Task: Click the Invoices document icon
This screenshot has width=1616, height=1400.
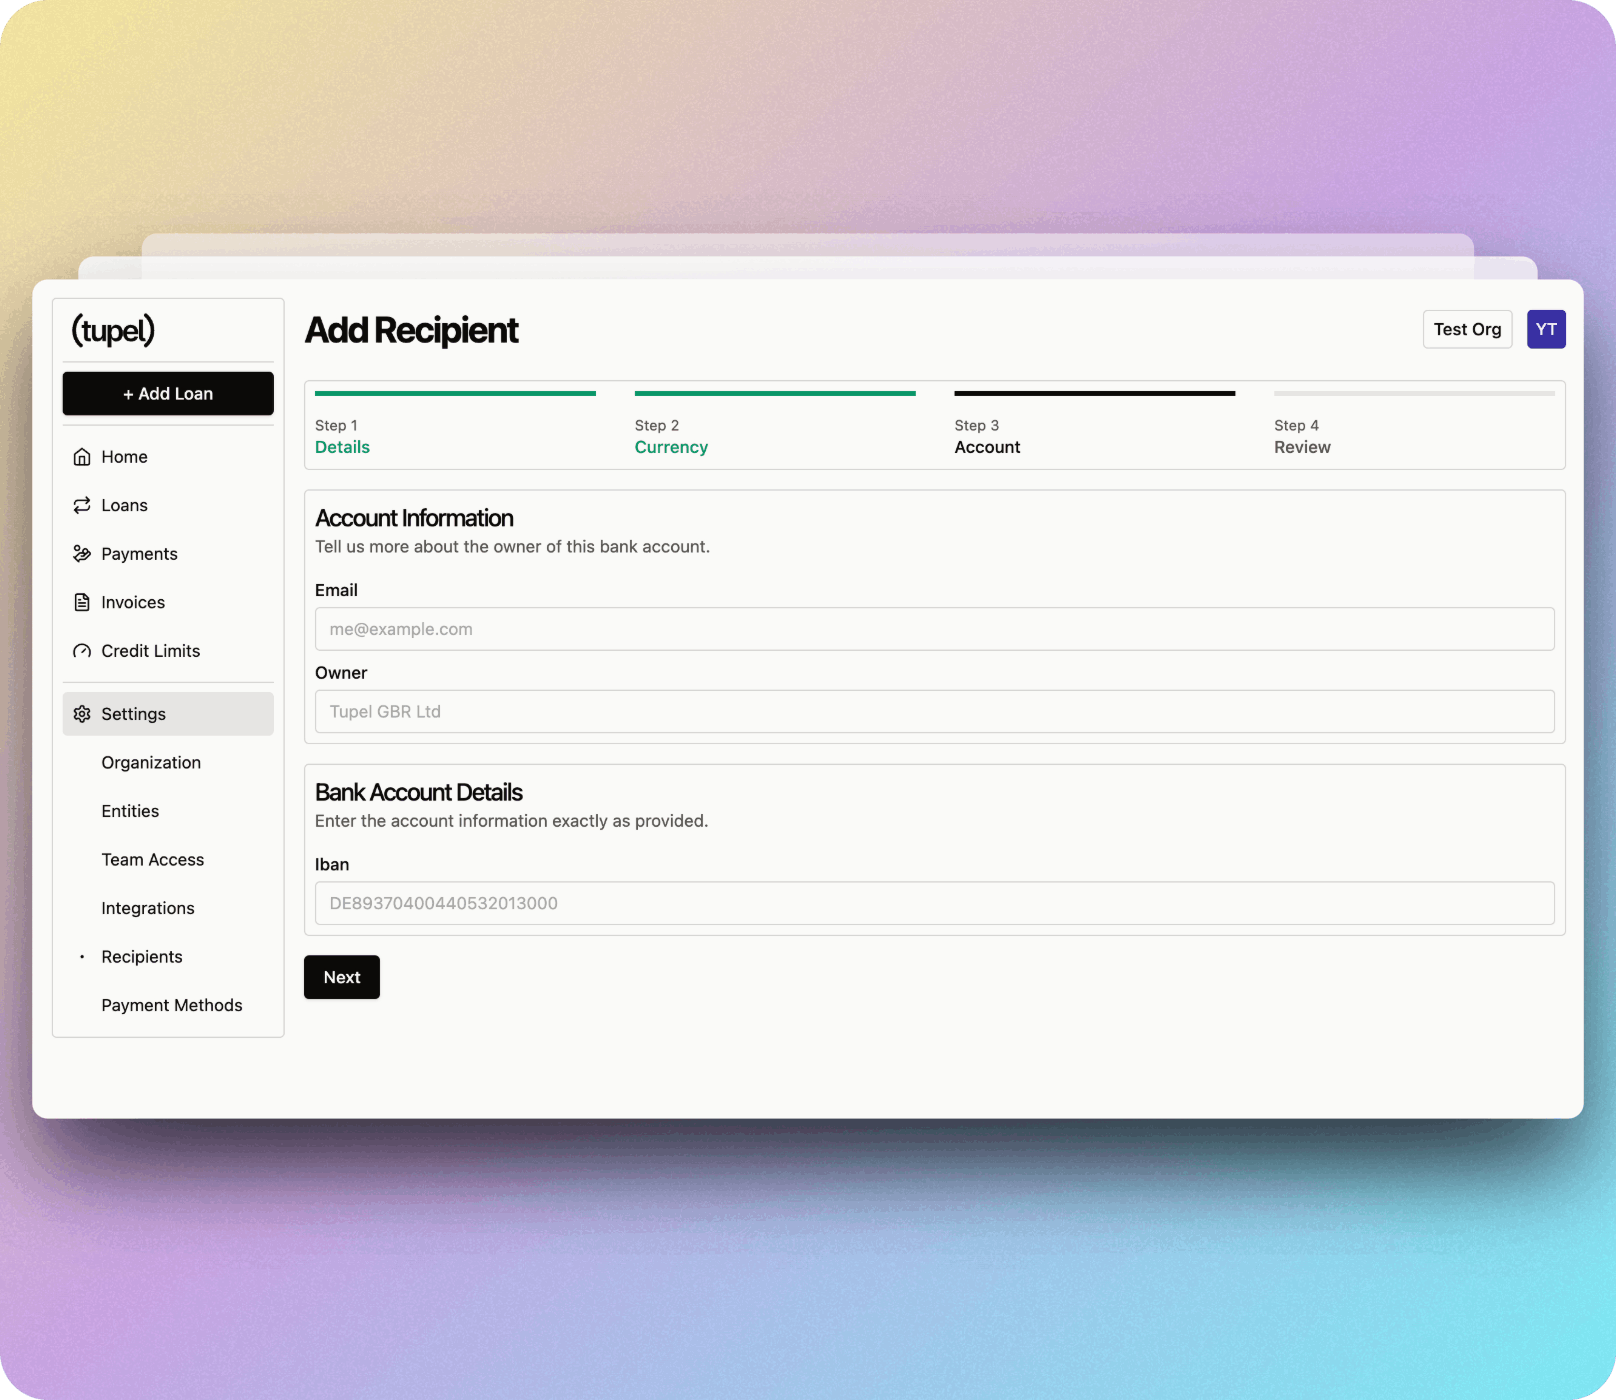Action: point(82,603)
